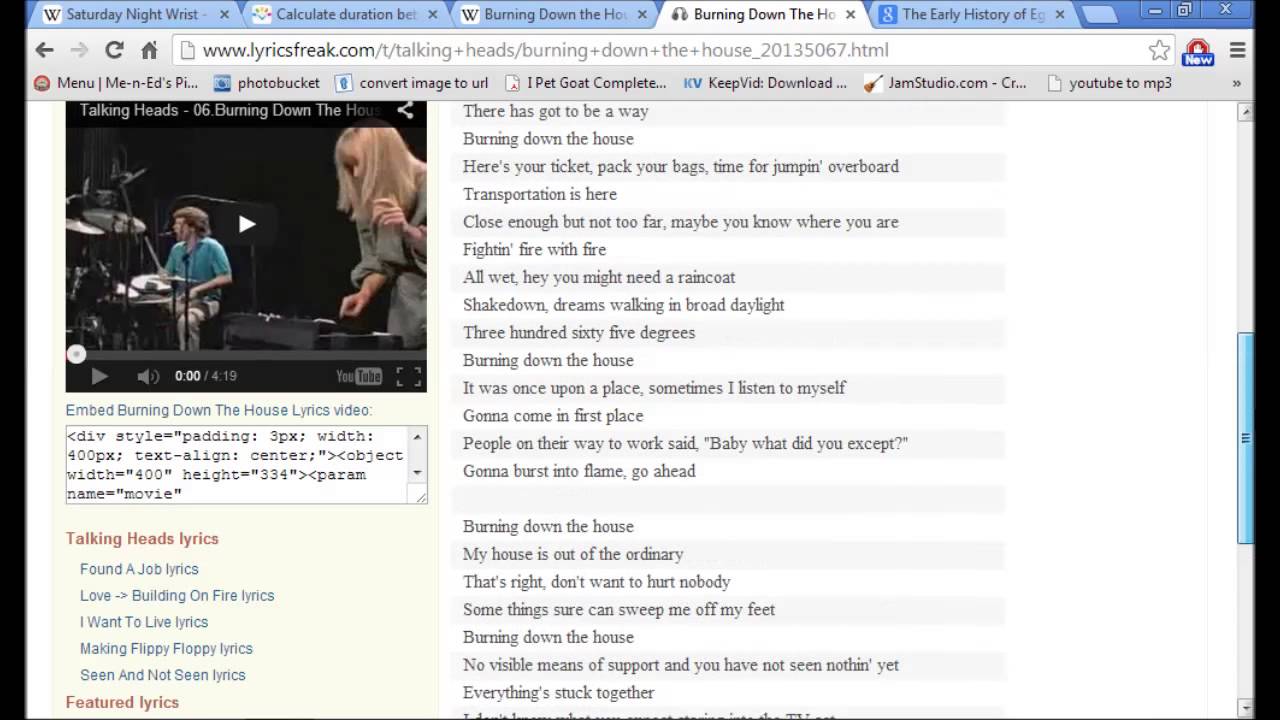Viewport: 1280px width, 720px height.
Task: Switch to the Wikipedia Burning Down the House tab
Action: pos(553,15)
